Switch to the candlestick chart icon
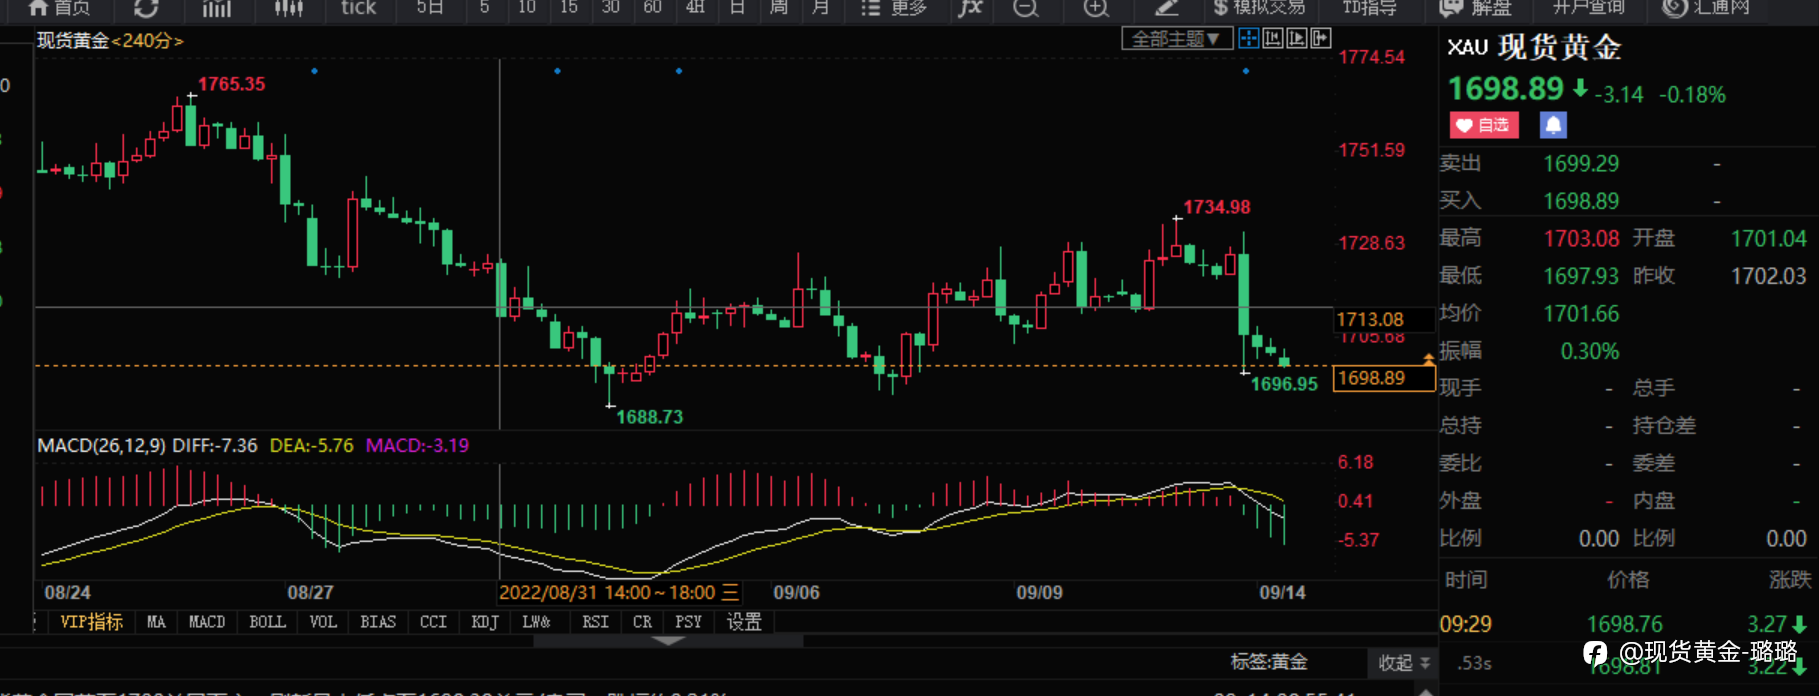This screenshot has height=696, width=1819. click(288, 8)
